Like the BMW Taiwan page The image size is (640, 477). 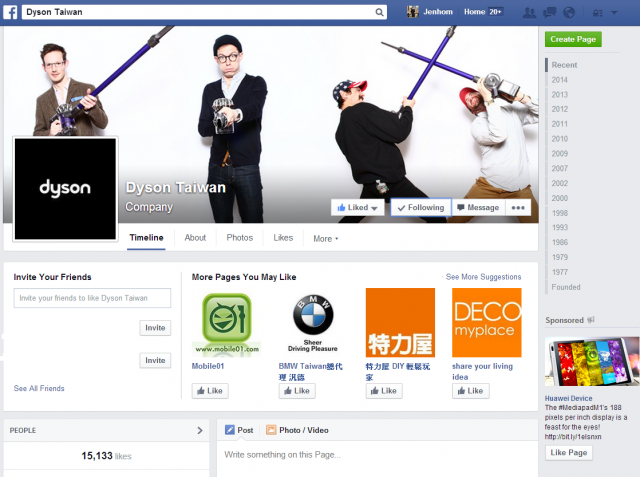(297, 391)
